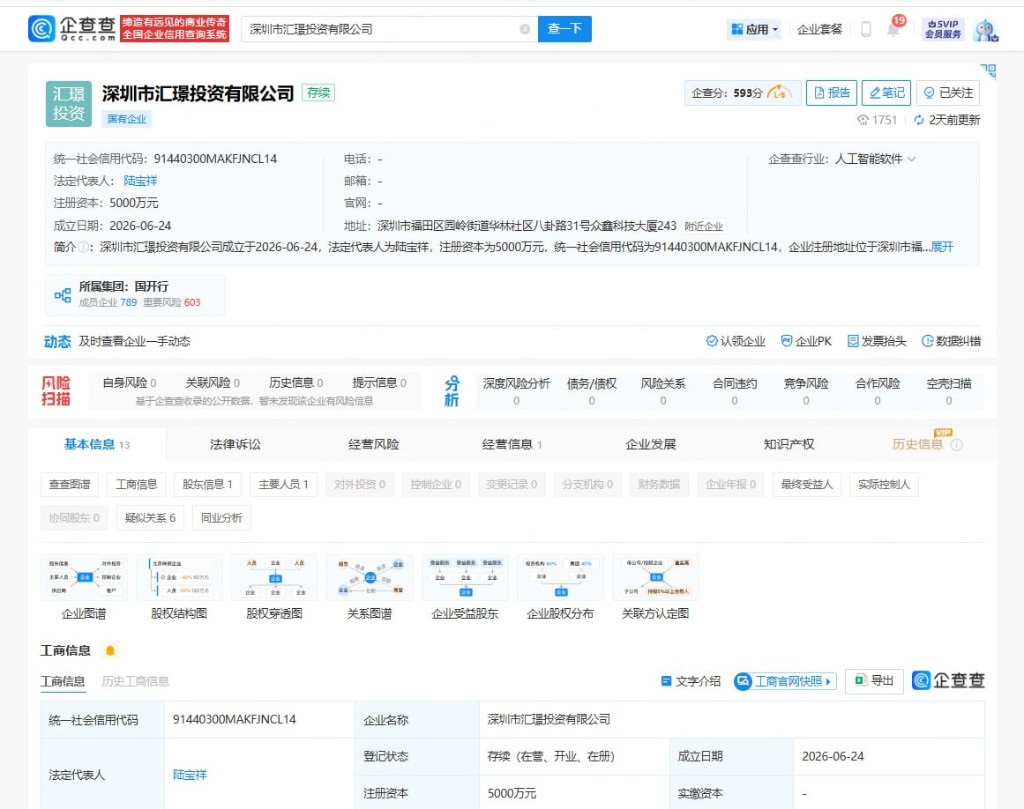Toggle the 已关注 follow button
Image resolution: width=1024 pixels, height=809 pixels.
click(x=948, y=93)
